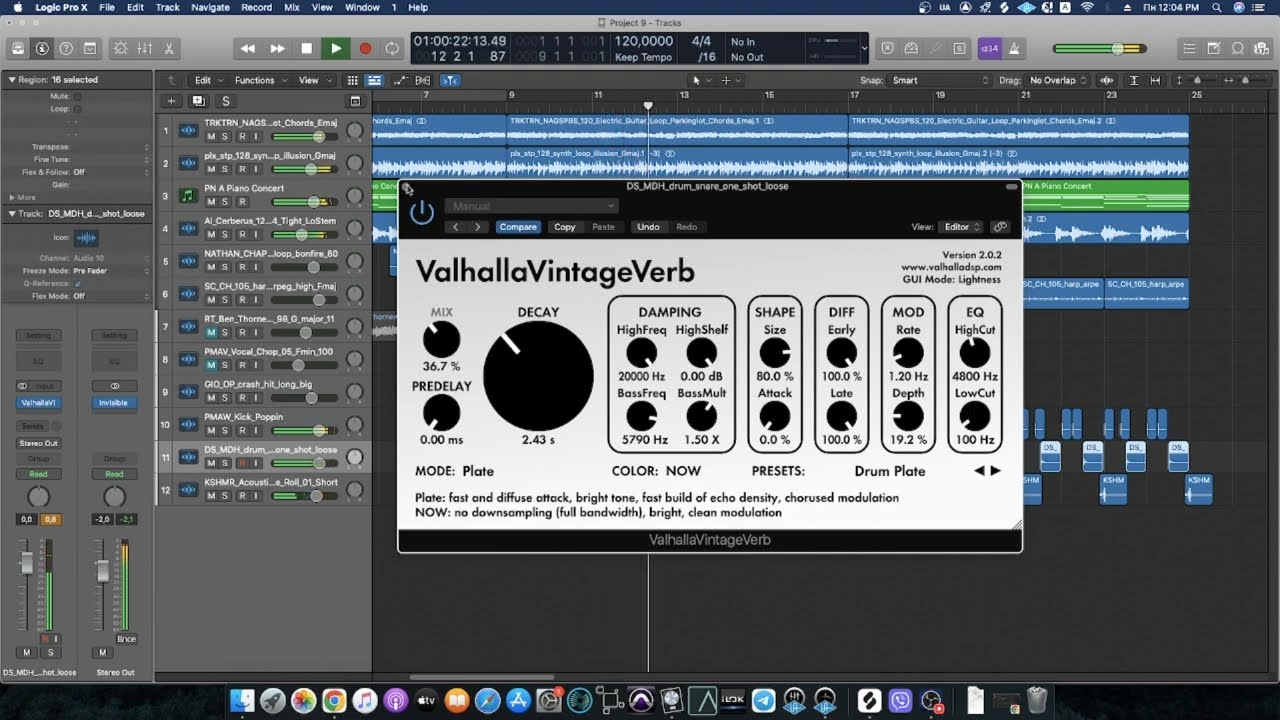Viewport: 1280px width, 720px height.
Task: Open Quick Help question-mark icon
Action: pyautogui.click(x=66, y=48)
